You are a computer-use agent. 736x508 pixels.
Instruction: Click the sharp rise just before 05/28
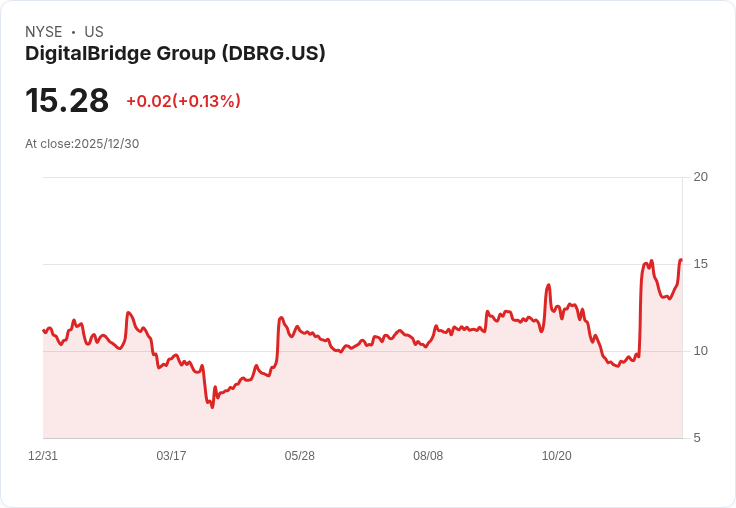(x=278, y=340)
